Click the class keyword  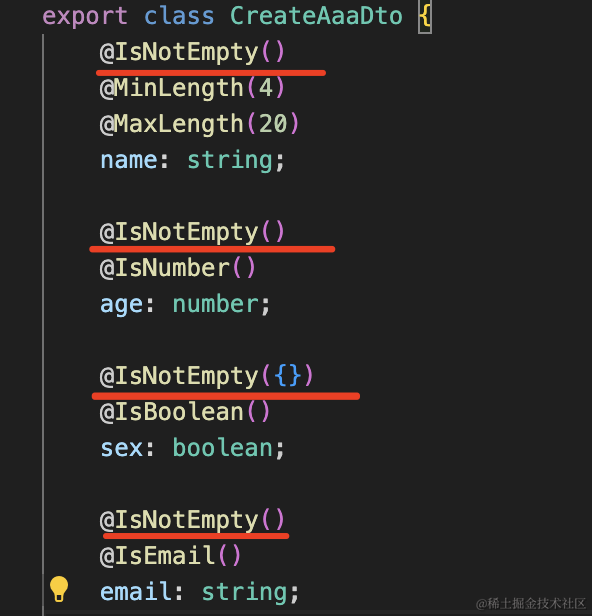[x=179, y=16]
